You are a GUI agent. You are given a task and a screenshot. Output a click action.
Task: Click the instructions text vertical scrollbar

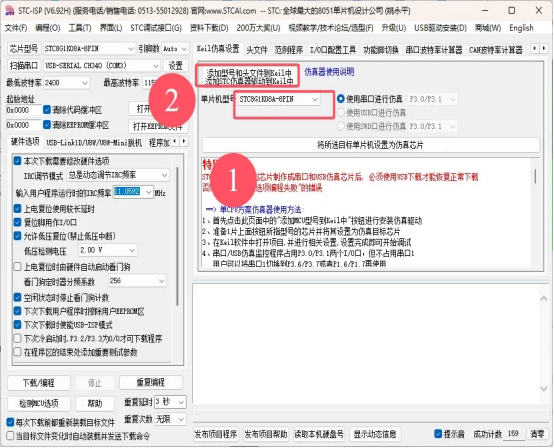pos(535,212)
